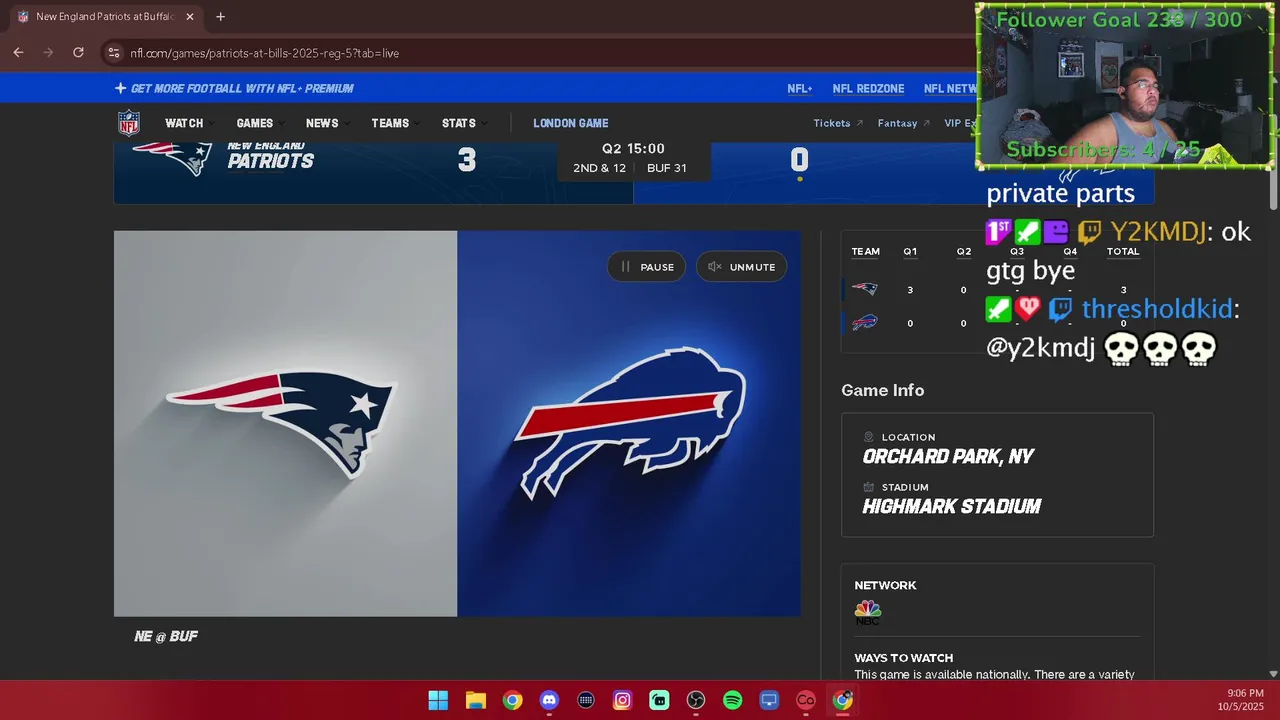Screen dimensions: 1280x720
Task: Click the NBC network logo
Action: tap(867, 612)
